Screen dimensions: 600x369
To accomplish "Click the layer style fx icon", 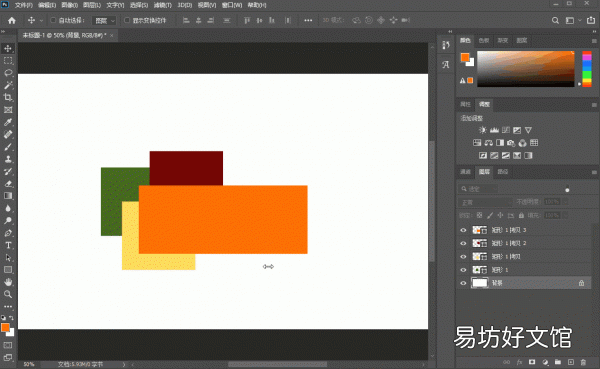I will 519,362.
